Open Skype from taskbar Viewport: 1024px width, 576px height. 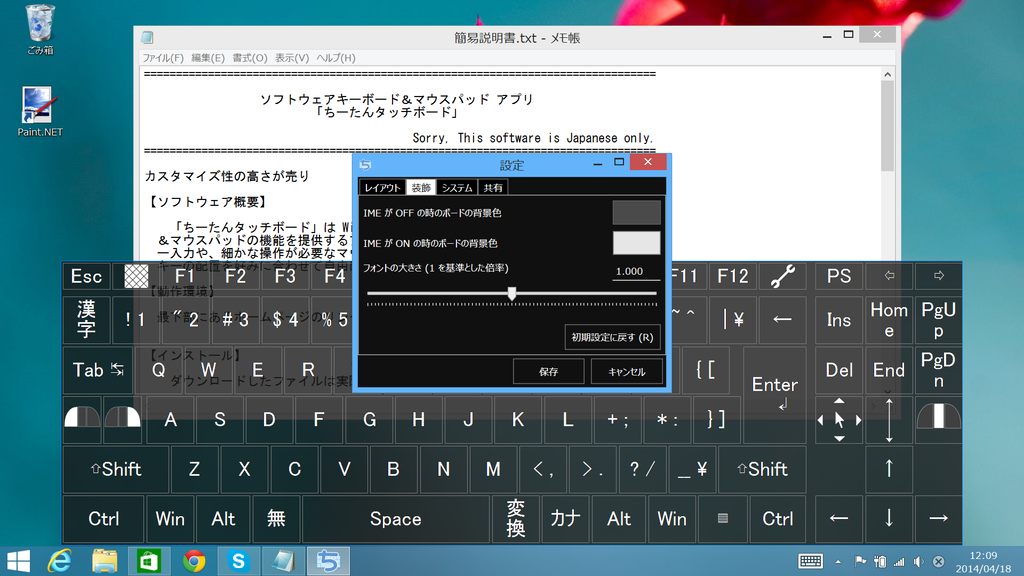(x=238, y=561)
